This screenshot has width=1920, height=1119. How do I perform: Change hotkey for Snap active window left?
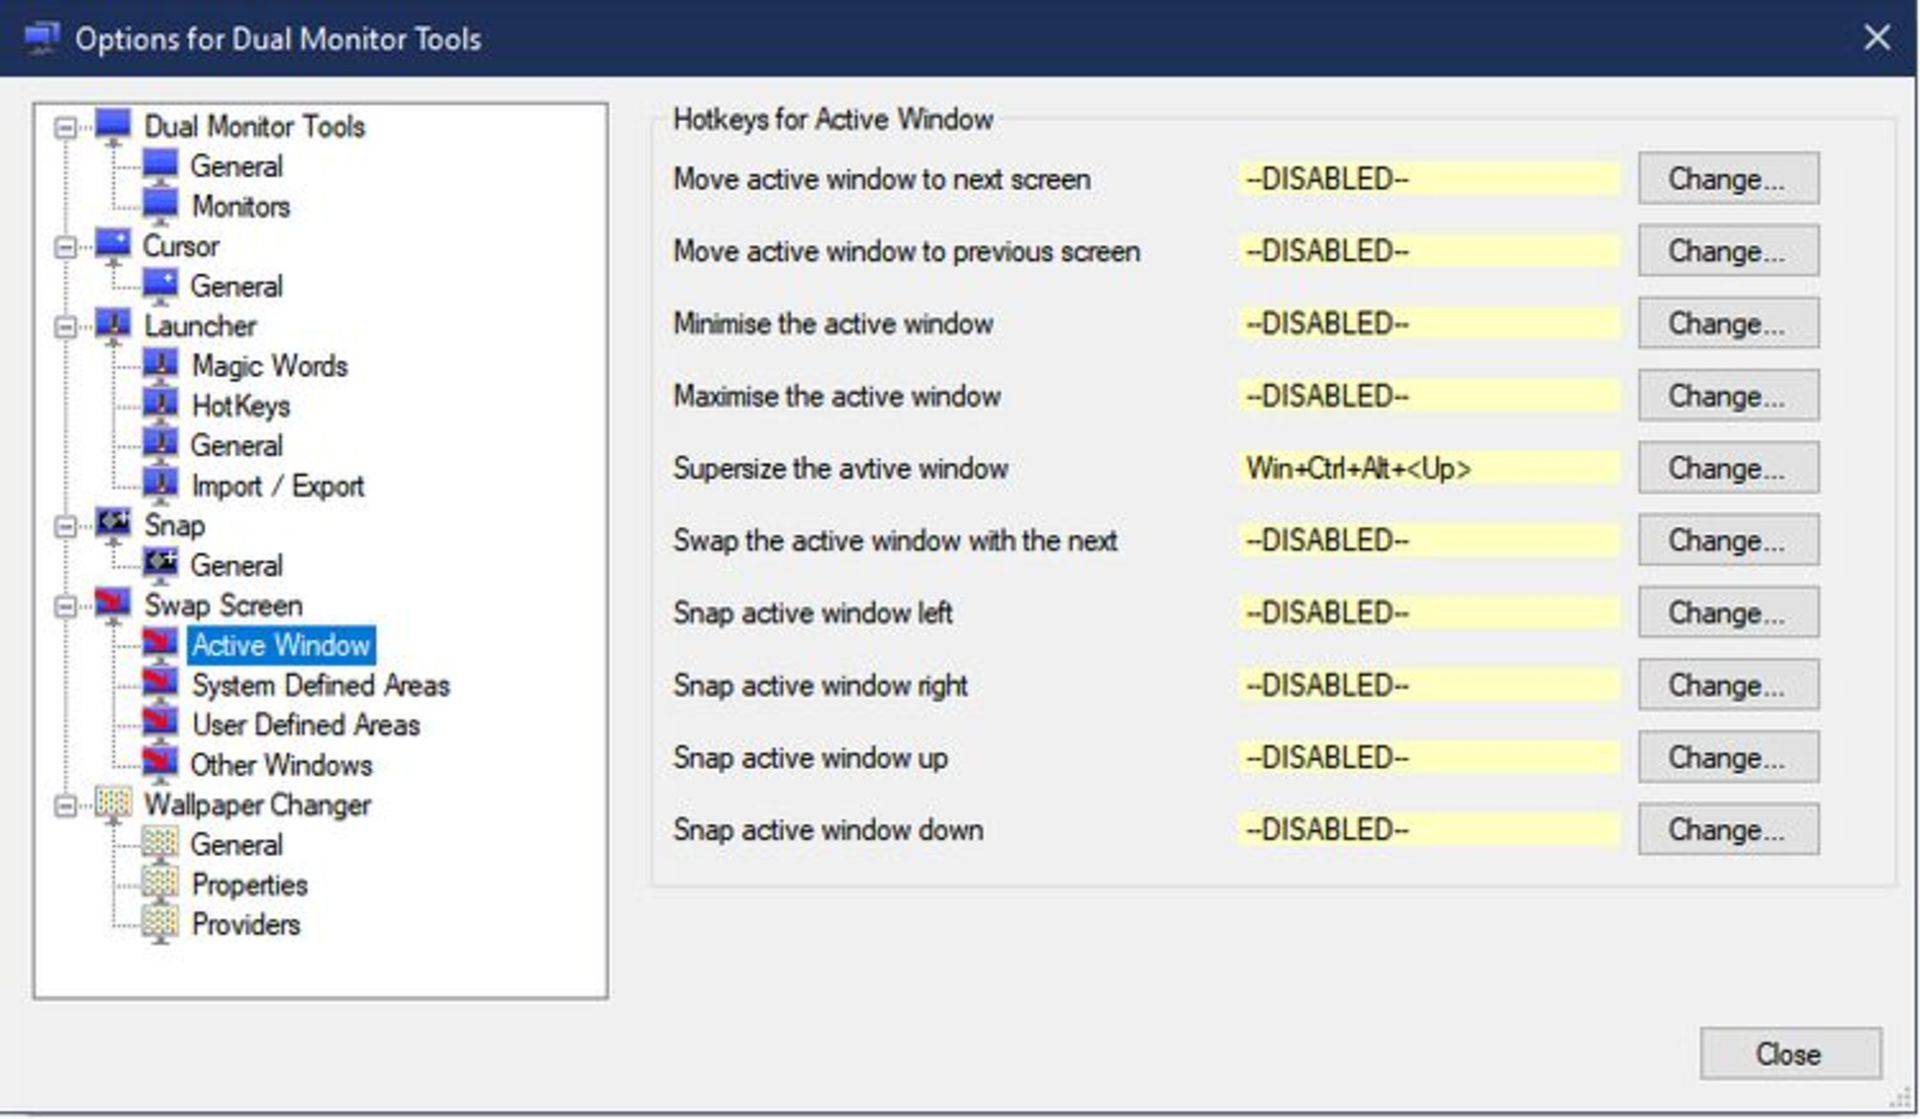[x=1728, y=612]
